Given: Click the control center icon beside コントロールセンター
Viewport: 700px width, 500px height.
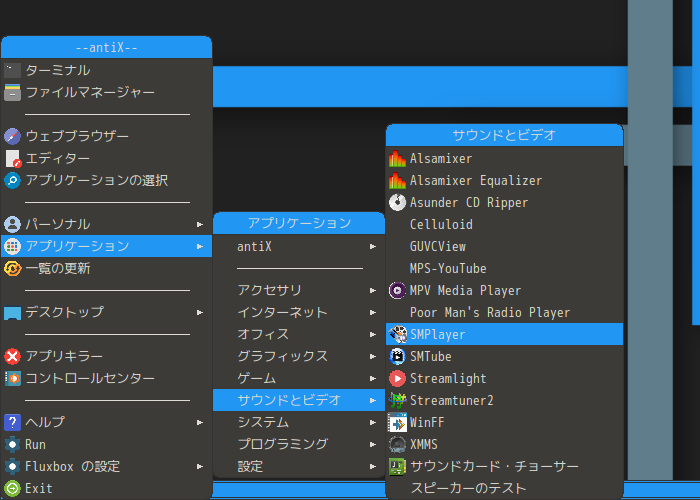Looking at the screenshot, I should click(x=12, y=379).
